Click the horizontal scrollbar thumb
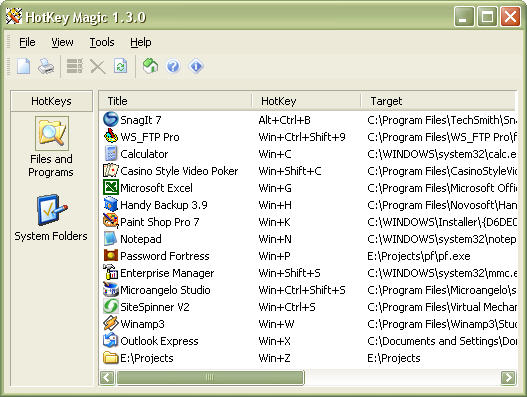Screen dimensions: 527x397 (x=210, y=378)
